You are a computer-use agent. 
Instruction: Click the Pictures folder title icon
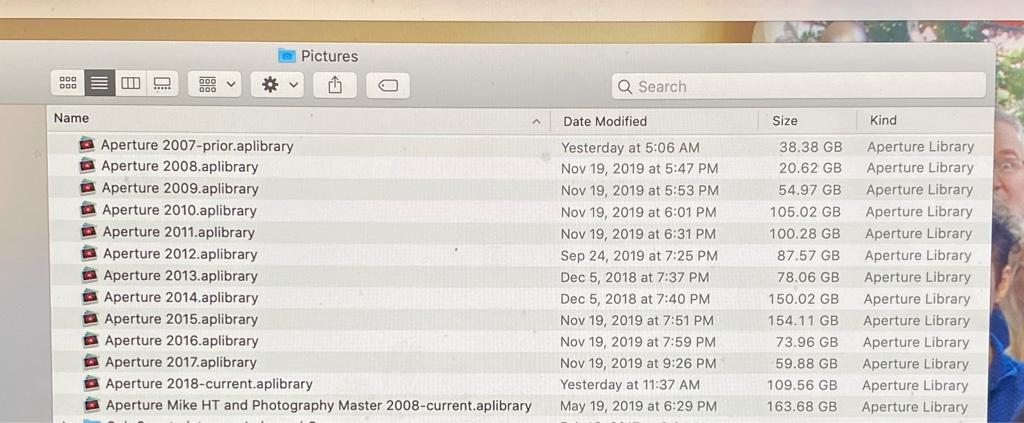tap(287, 56)
